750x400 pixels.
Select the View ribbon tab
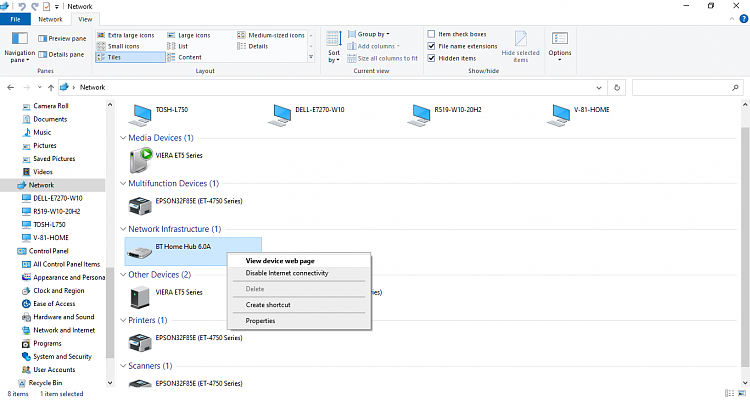[85, 20]
